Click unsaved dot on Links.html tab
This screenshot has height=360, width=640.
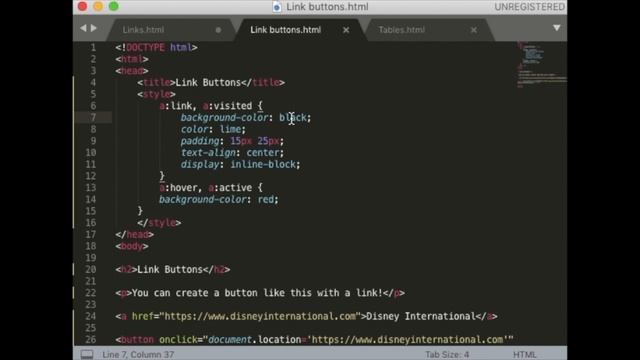tap(218, 30)
